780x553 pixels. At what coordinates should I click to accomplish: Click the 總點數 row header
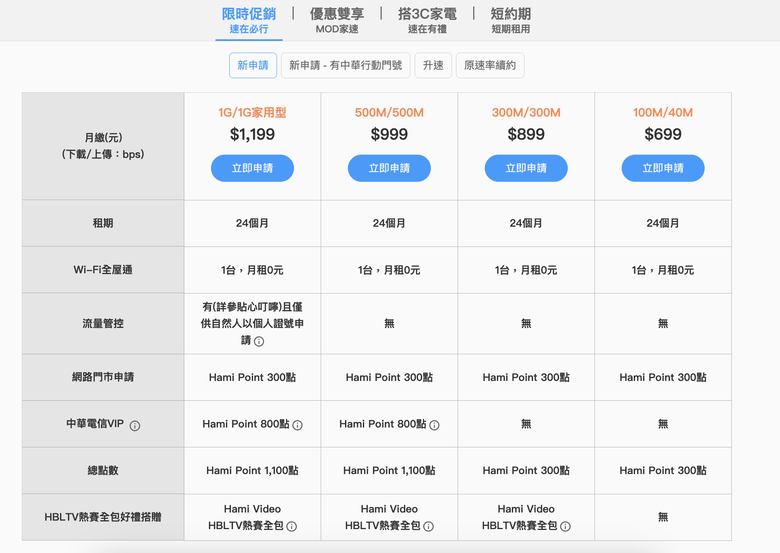click(103, 470)
